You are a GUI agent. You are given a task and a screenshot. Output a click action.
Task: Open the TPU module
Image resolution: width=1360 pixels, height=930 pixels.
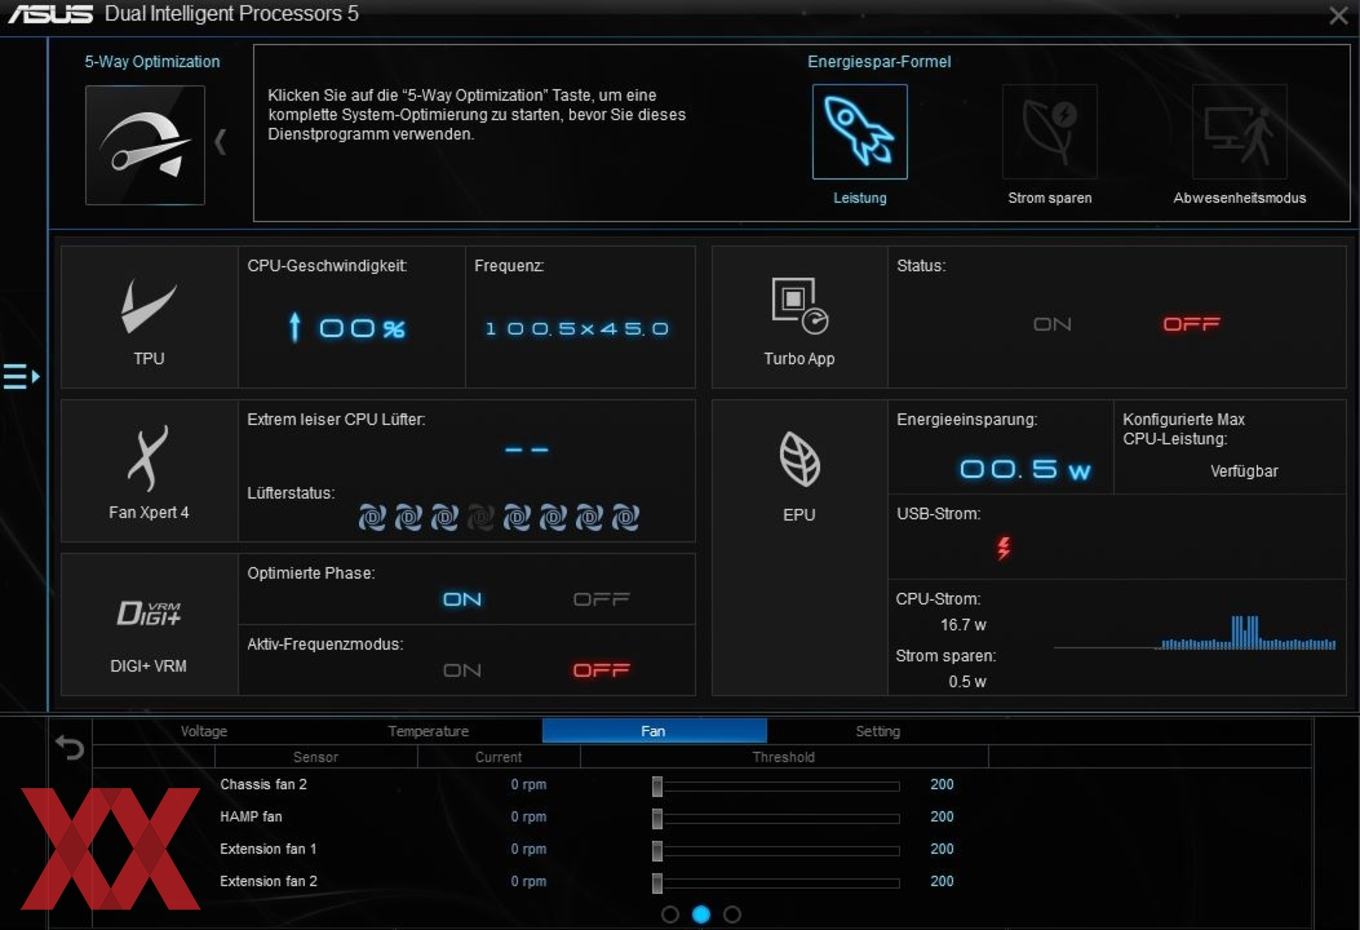(x=149, y=318)
